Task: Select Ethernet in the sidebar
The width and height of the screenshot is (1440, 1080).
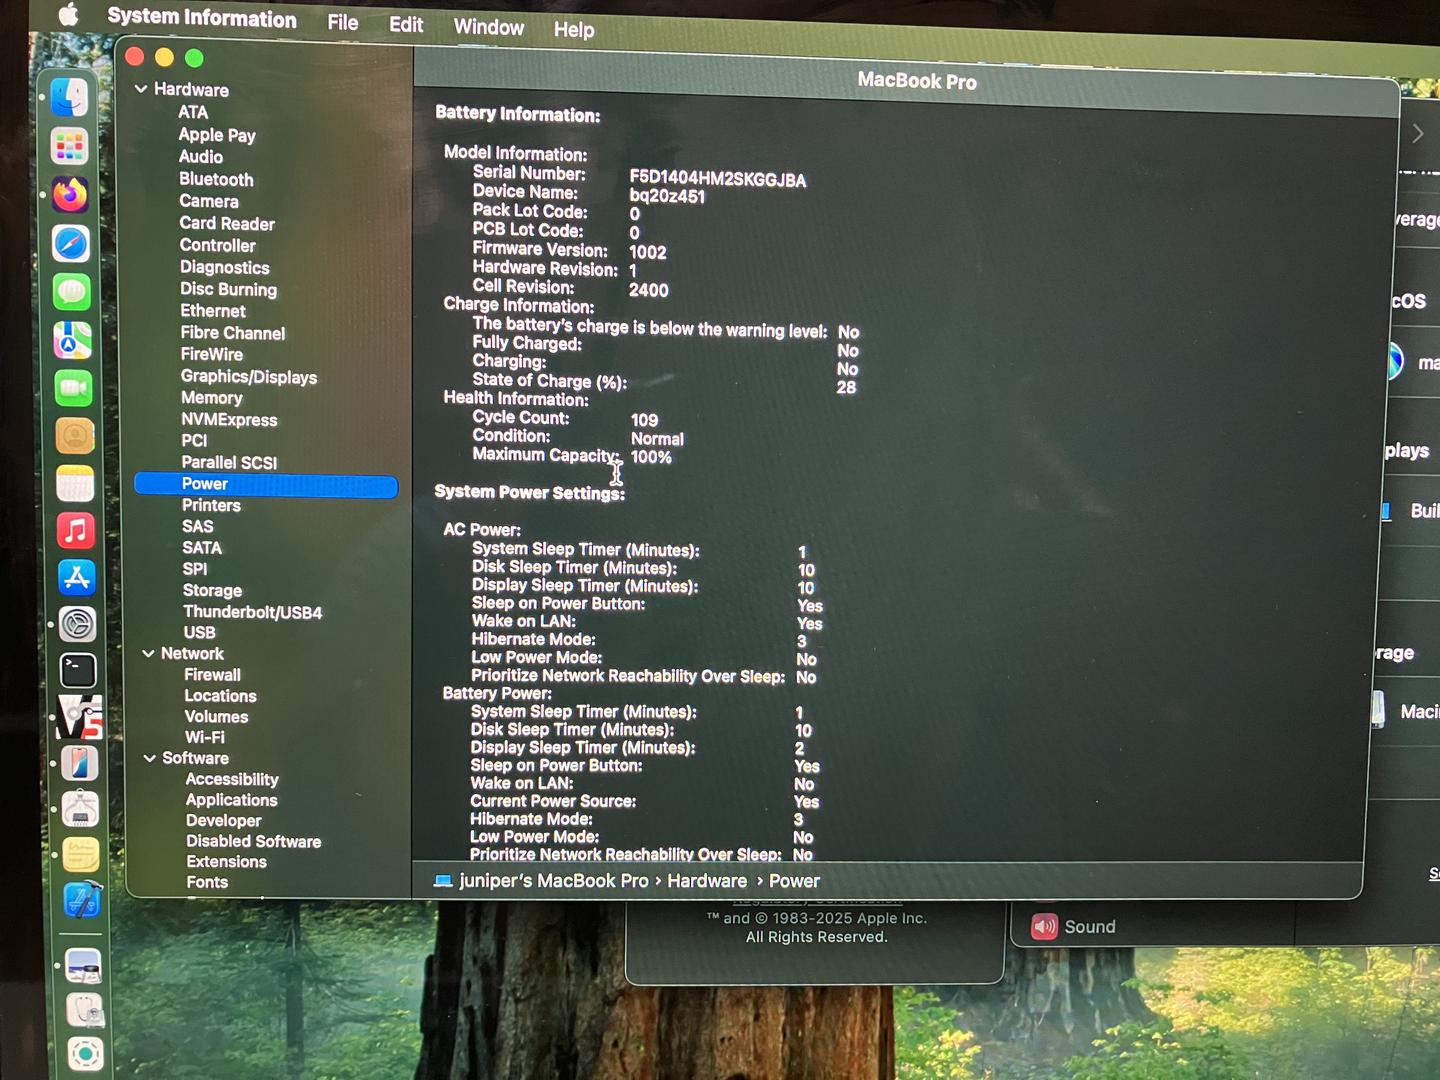Action: pyautogui.click(x=213, y=312)
